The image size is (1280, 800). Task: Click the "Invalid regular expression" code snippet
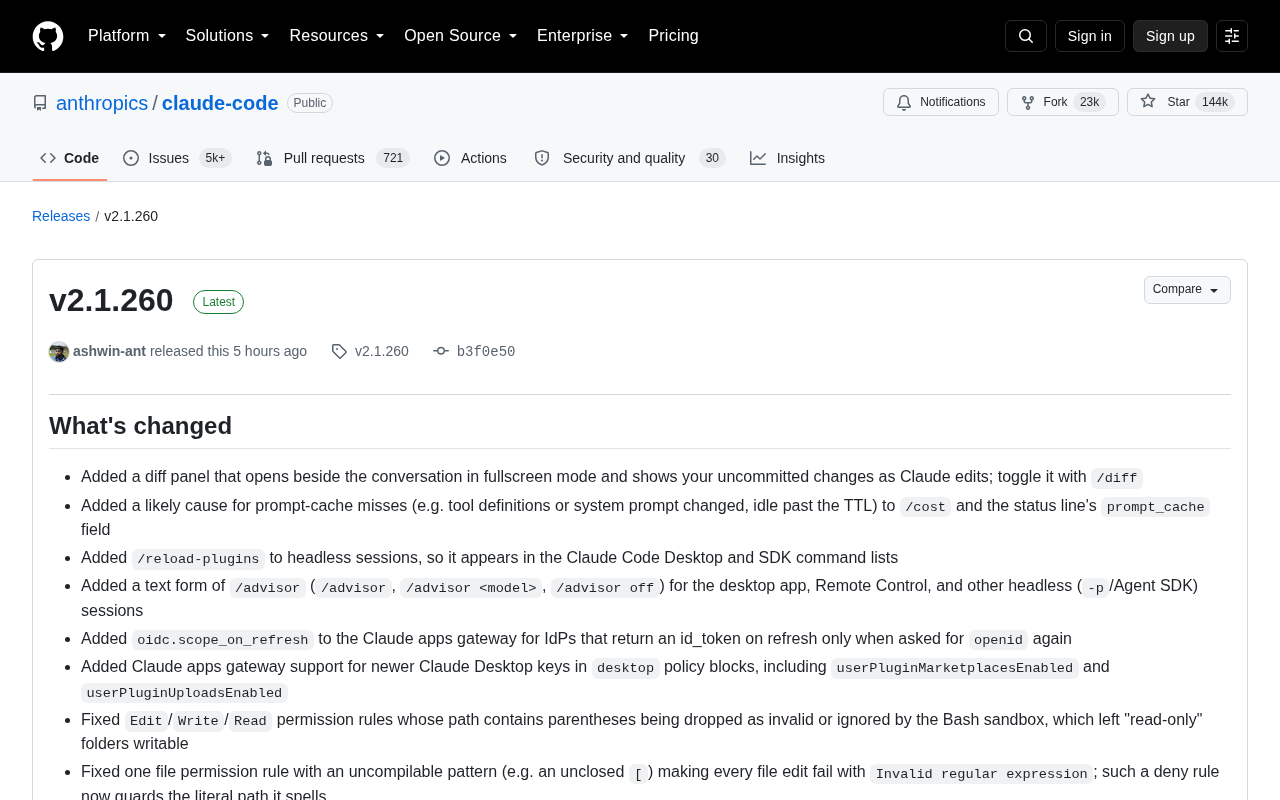pos(981,773)
